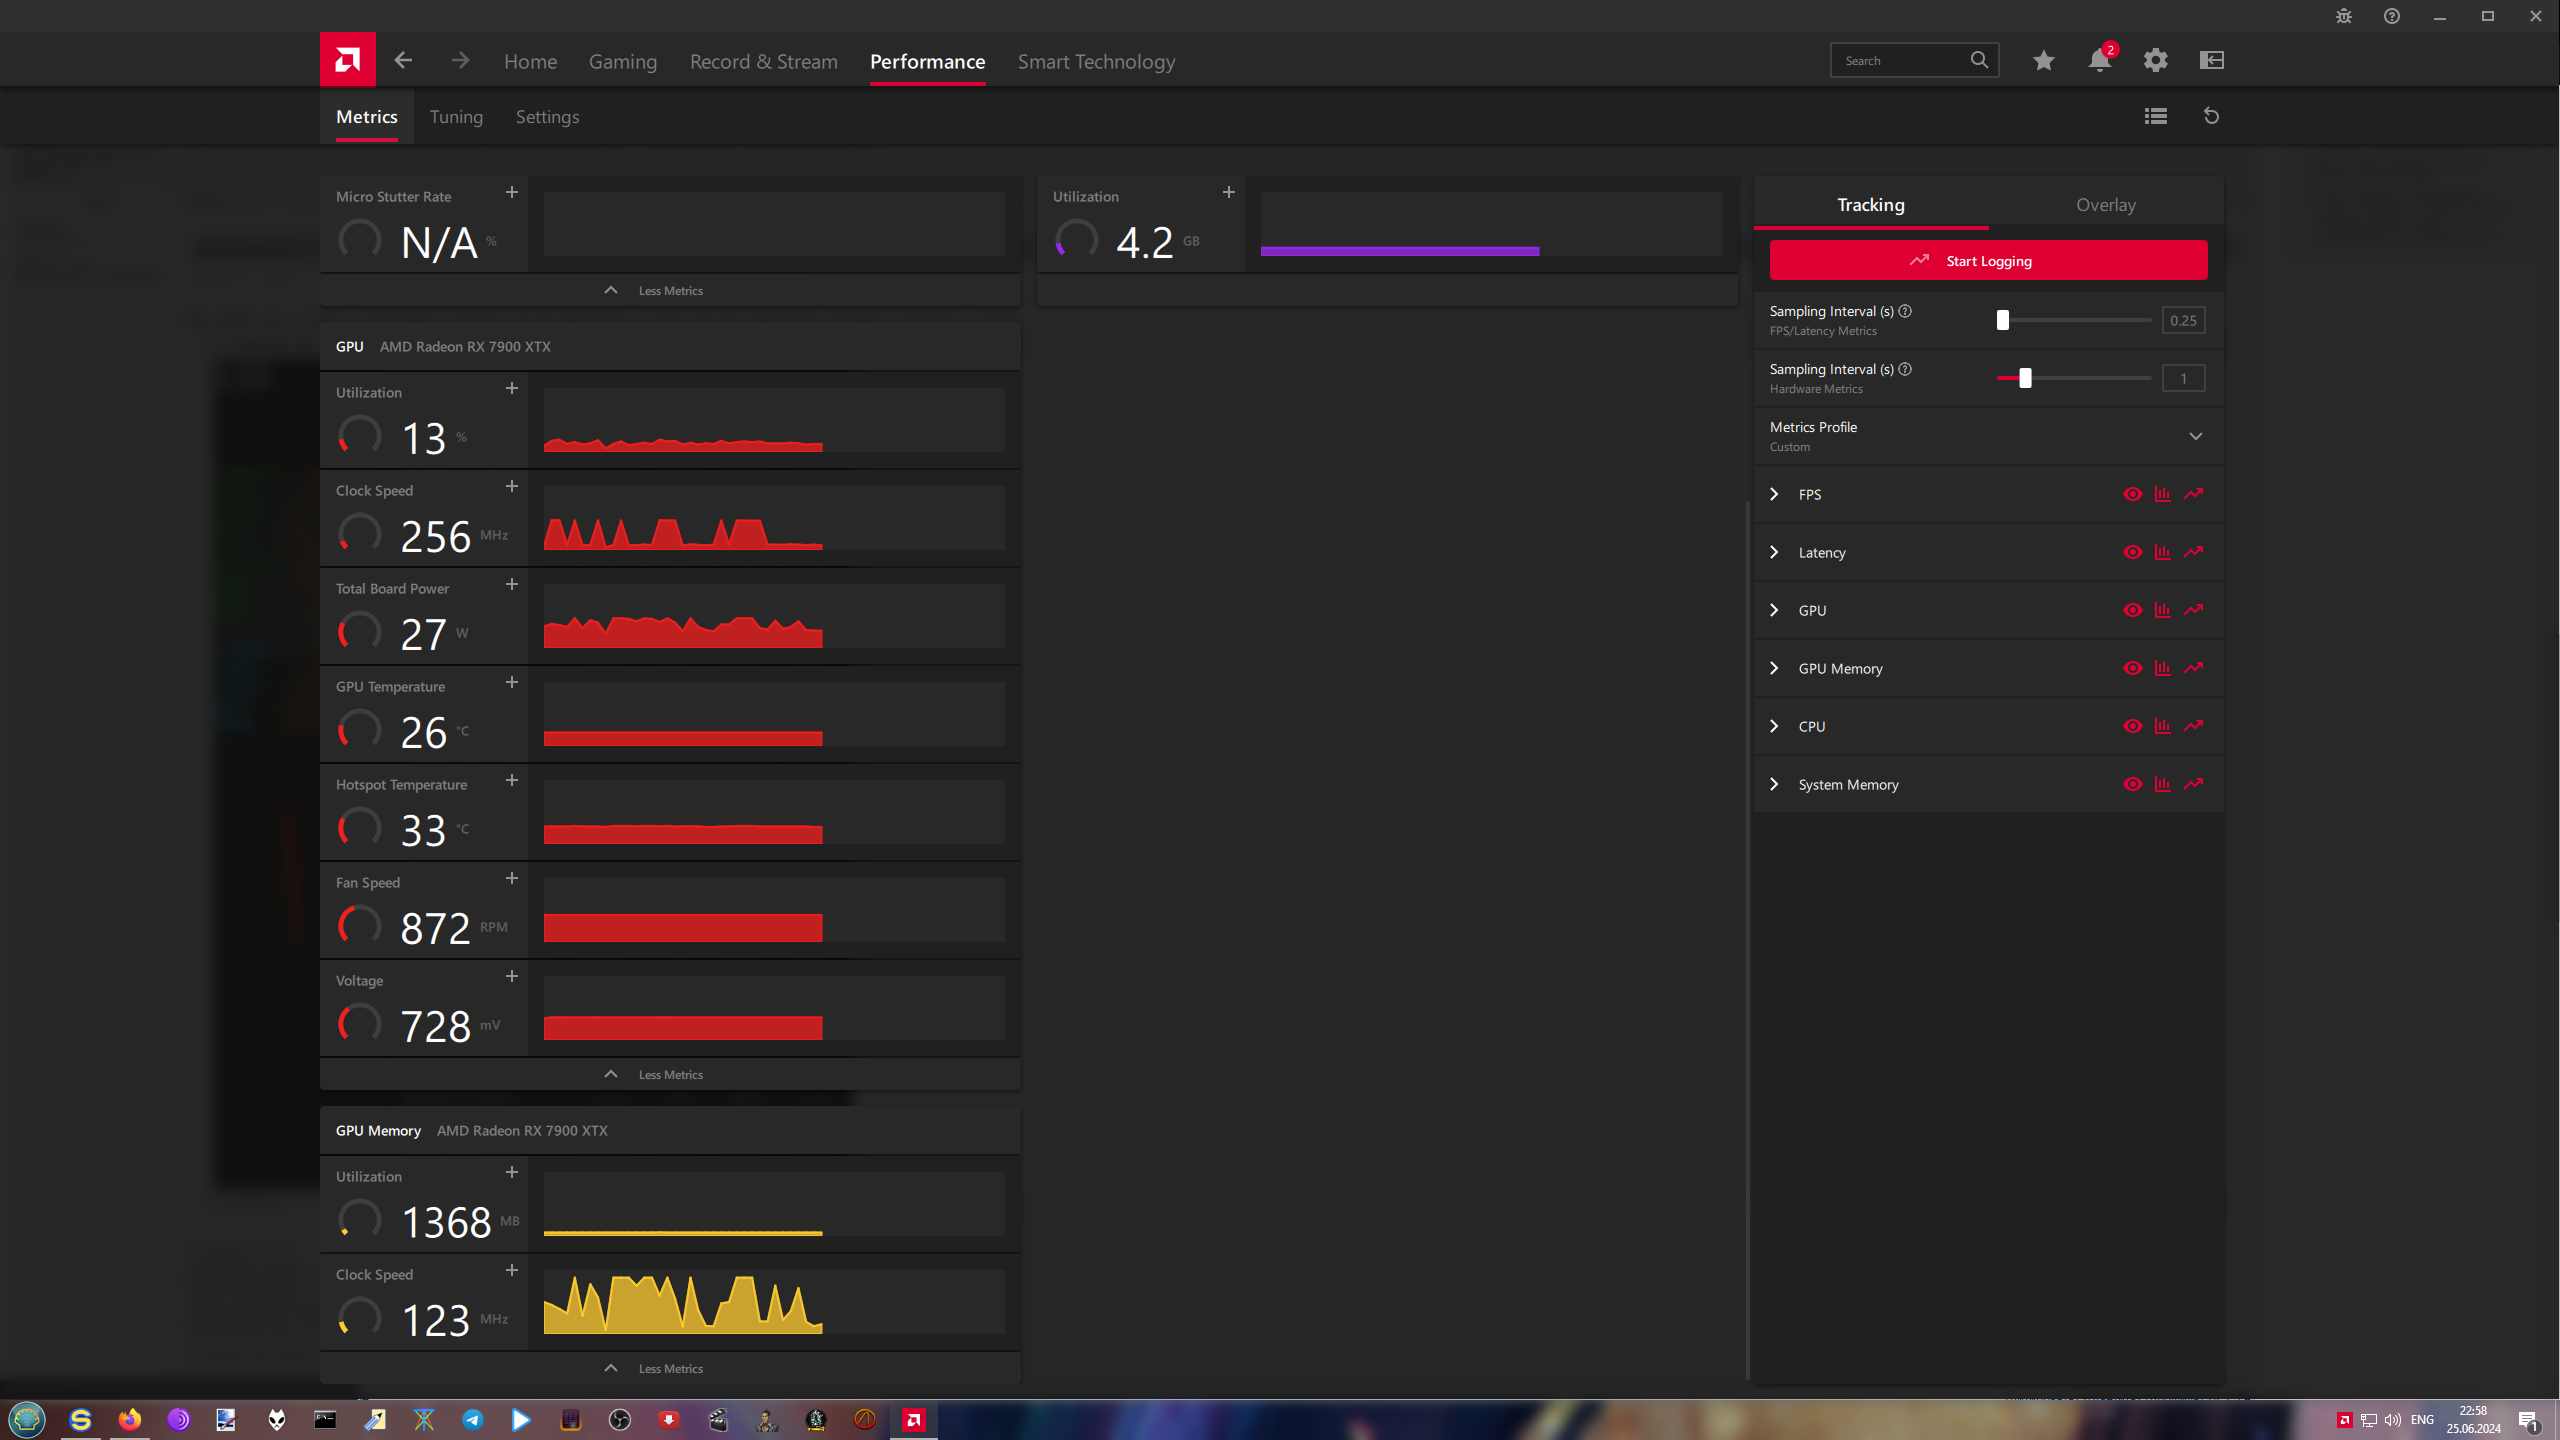Switch to the Tuning tab
This screenshot has height=1440, width=2560.
point(456,117)
